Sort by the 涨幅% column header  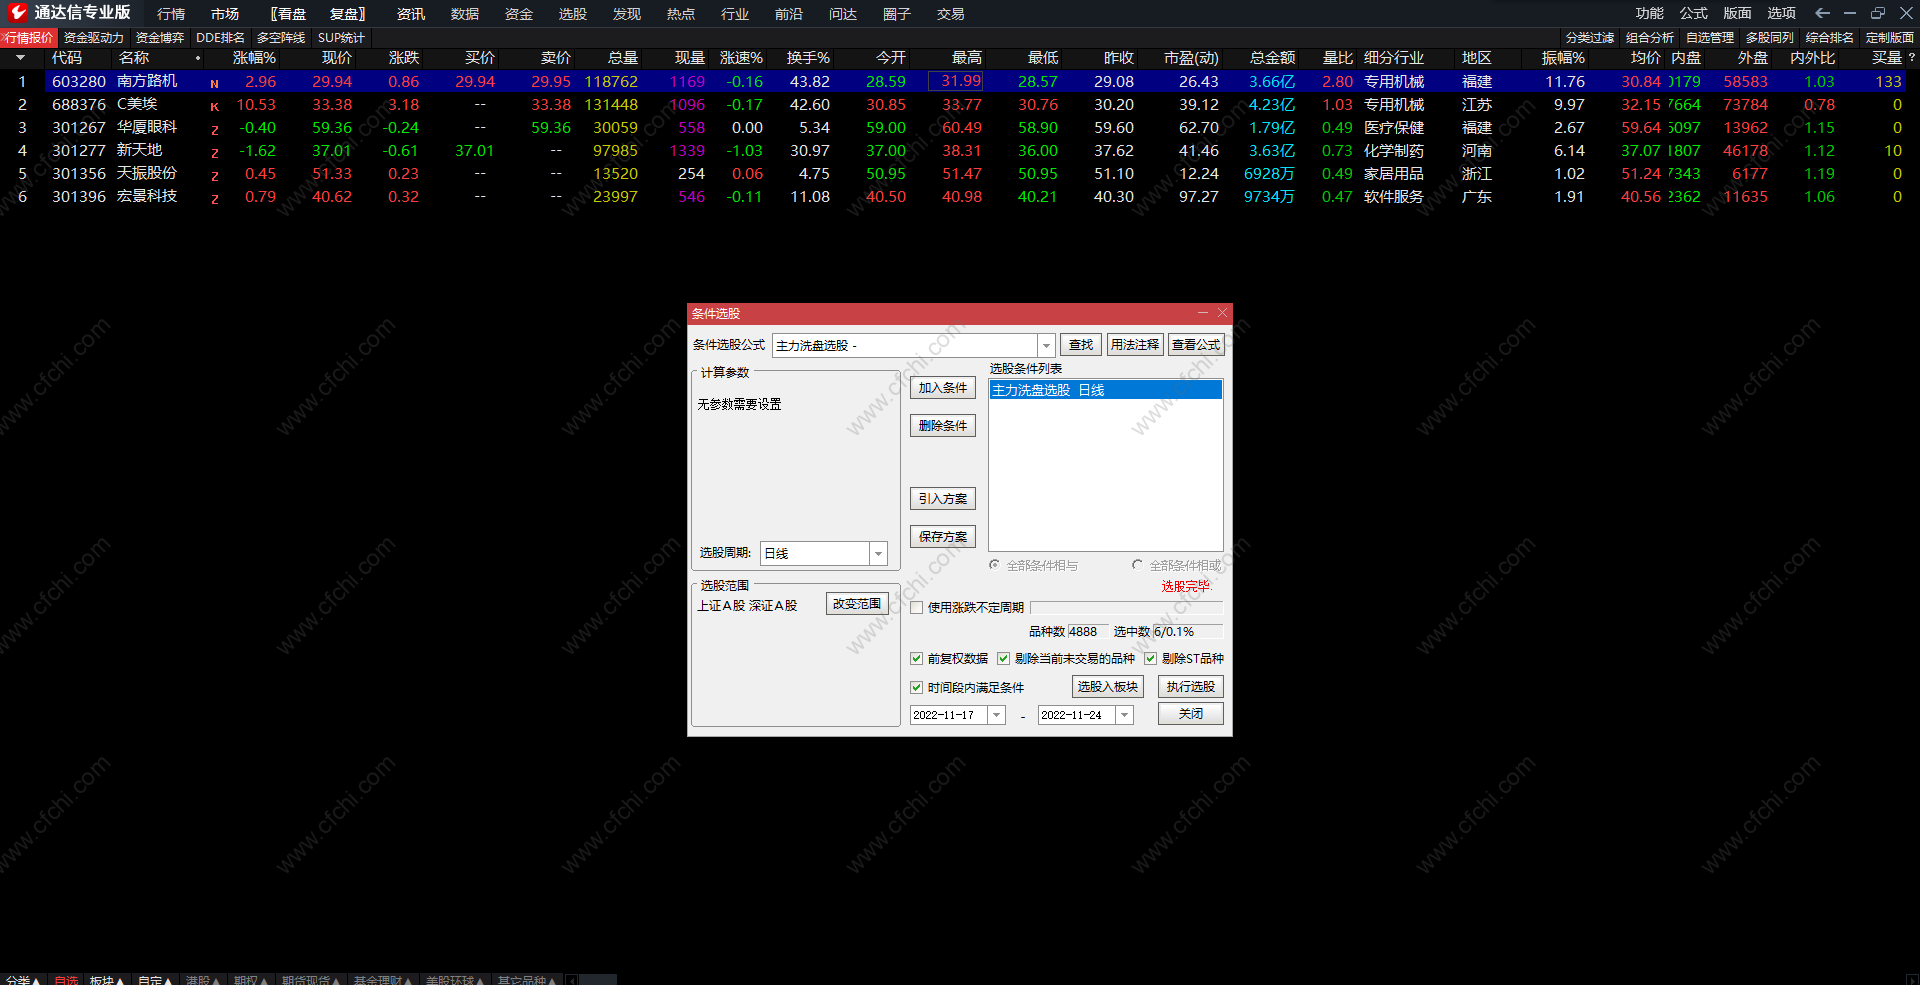click(254, 58)
